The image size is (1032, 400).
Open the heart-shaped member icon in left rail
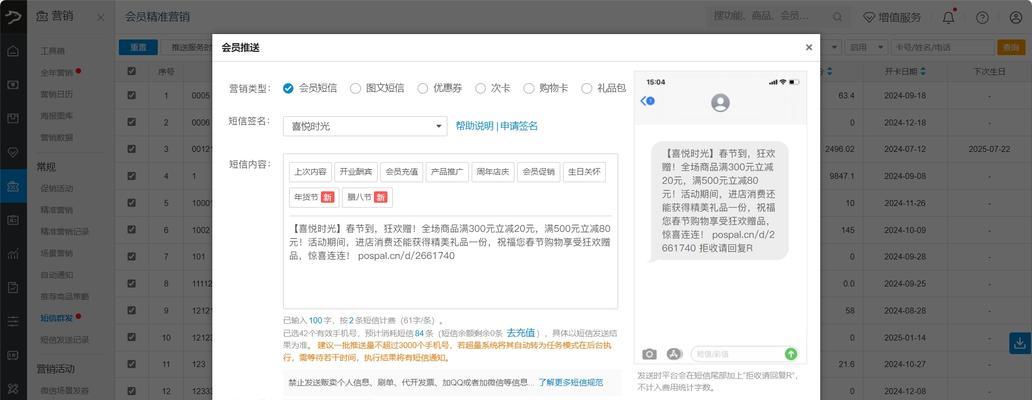(x=13, y=152)
